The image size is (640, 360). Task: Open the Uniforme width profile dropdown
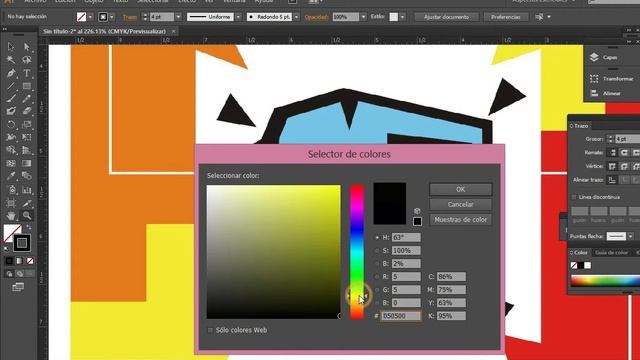pyautogui.click(x=238, y=17)
